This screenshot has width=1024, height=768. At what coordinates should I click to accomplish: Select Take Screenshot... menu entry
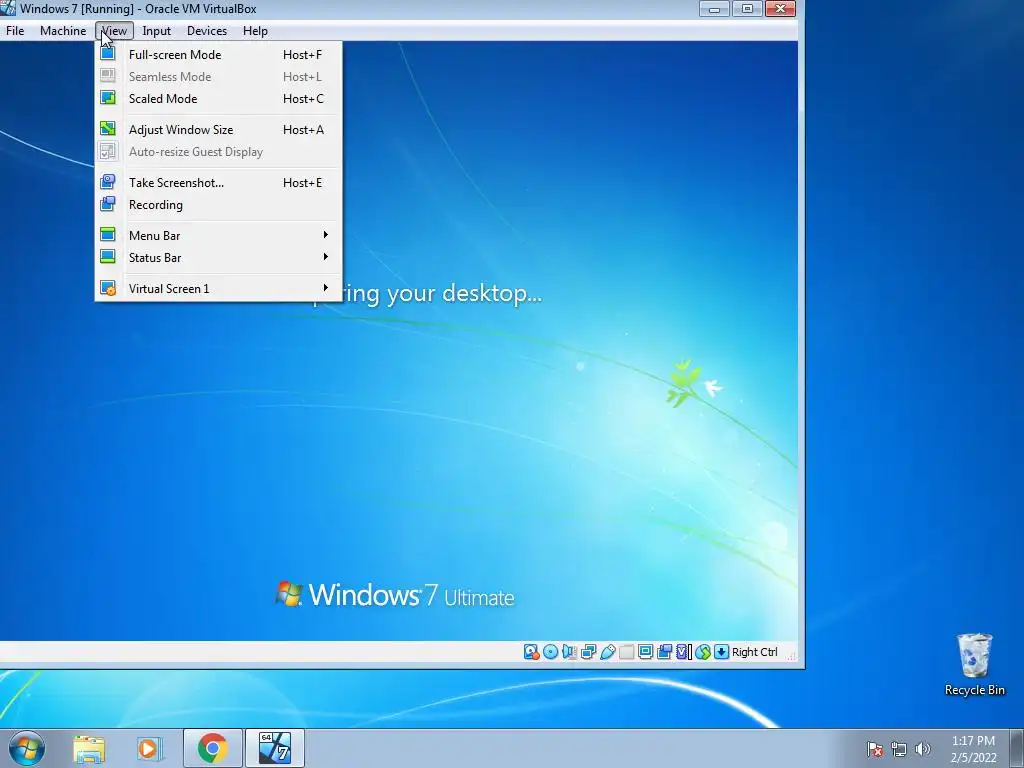pos(219,183)
